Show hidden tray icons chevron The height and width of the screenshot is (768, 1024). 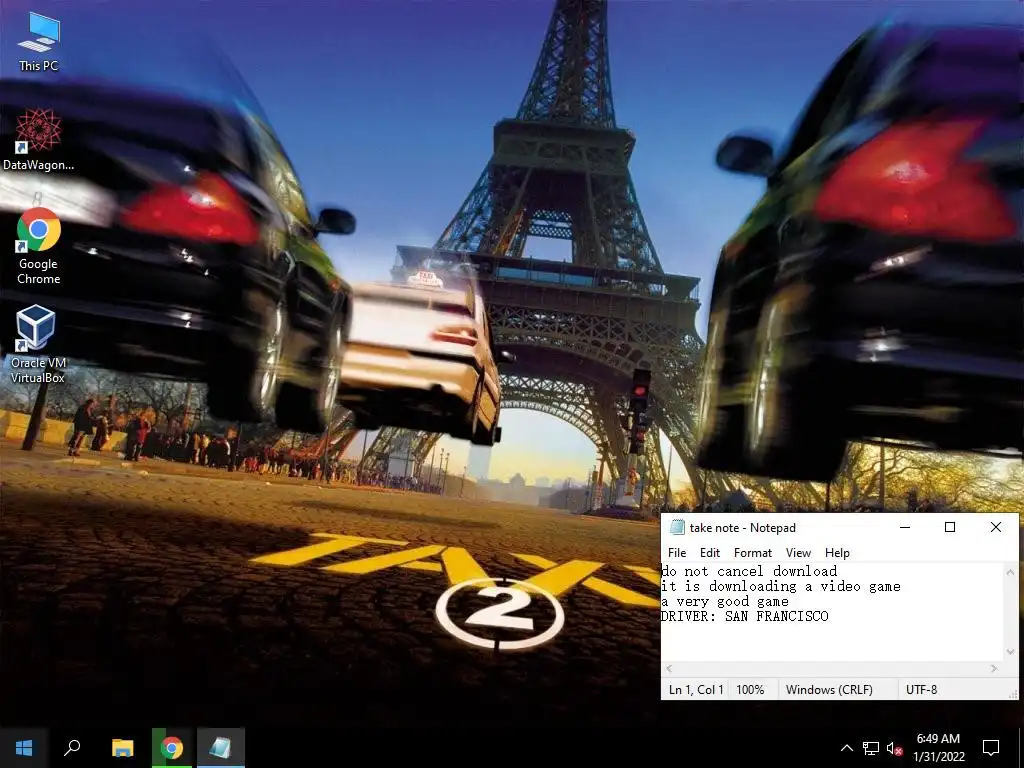[846, 748]
